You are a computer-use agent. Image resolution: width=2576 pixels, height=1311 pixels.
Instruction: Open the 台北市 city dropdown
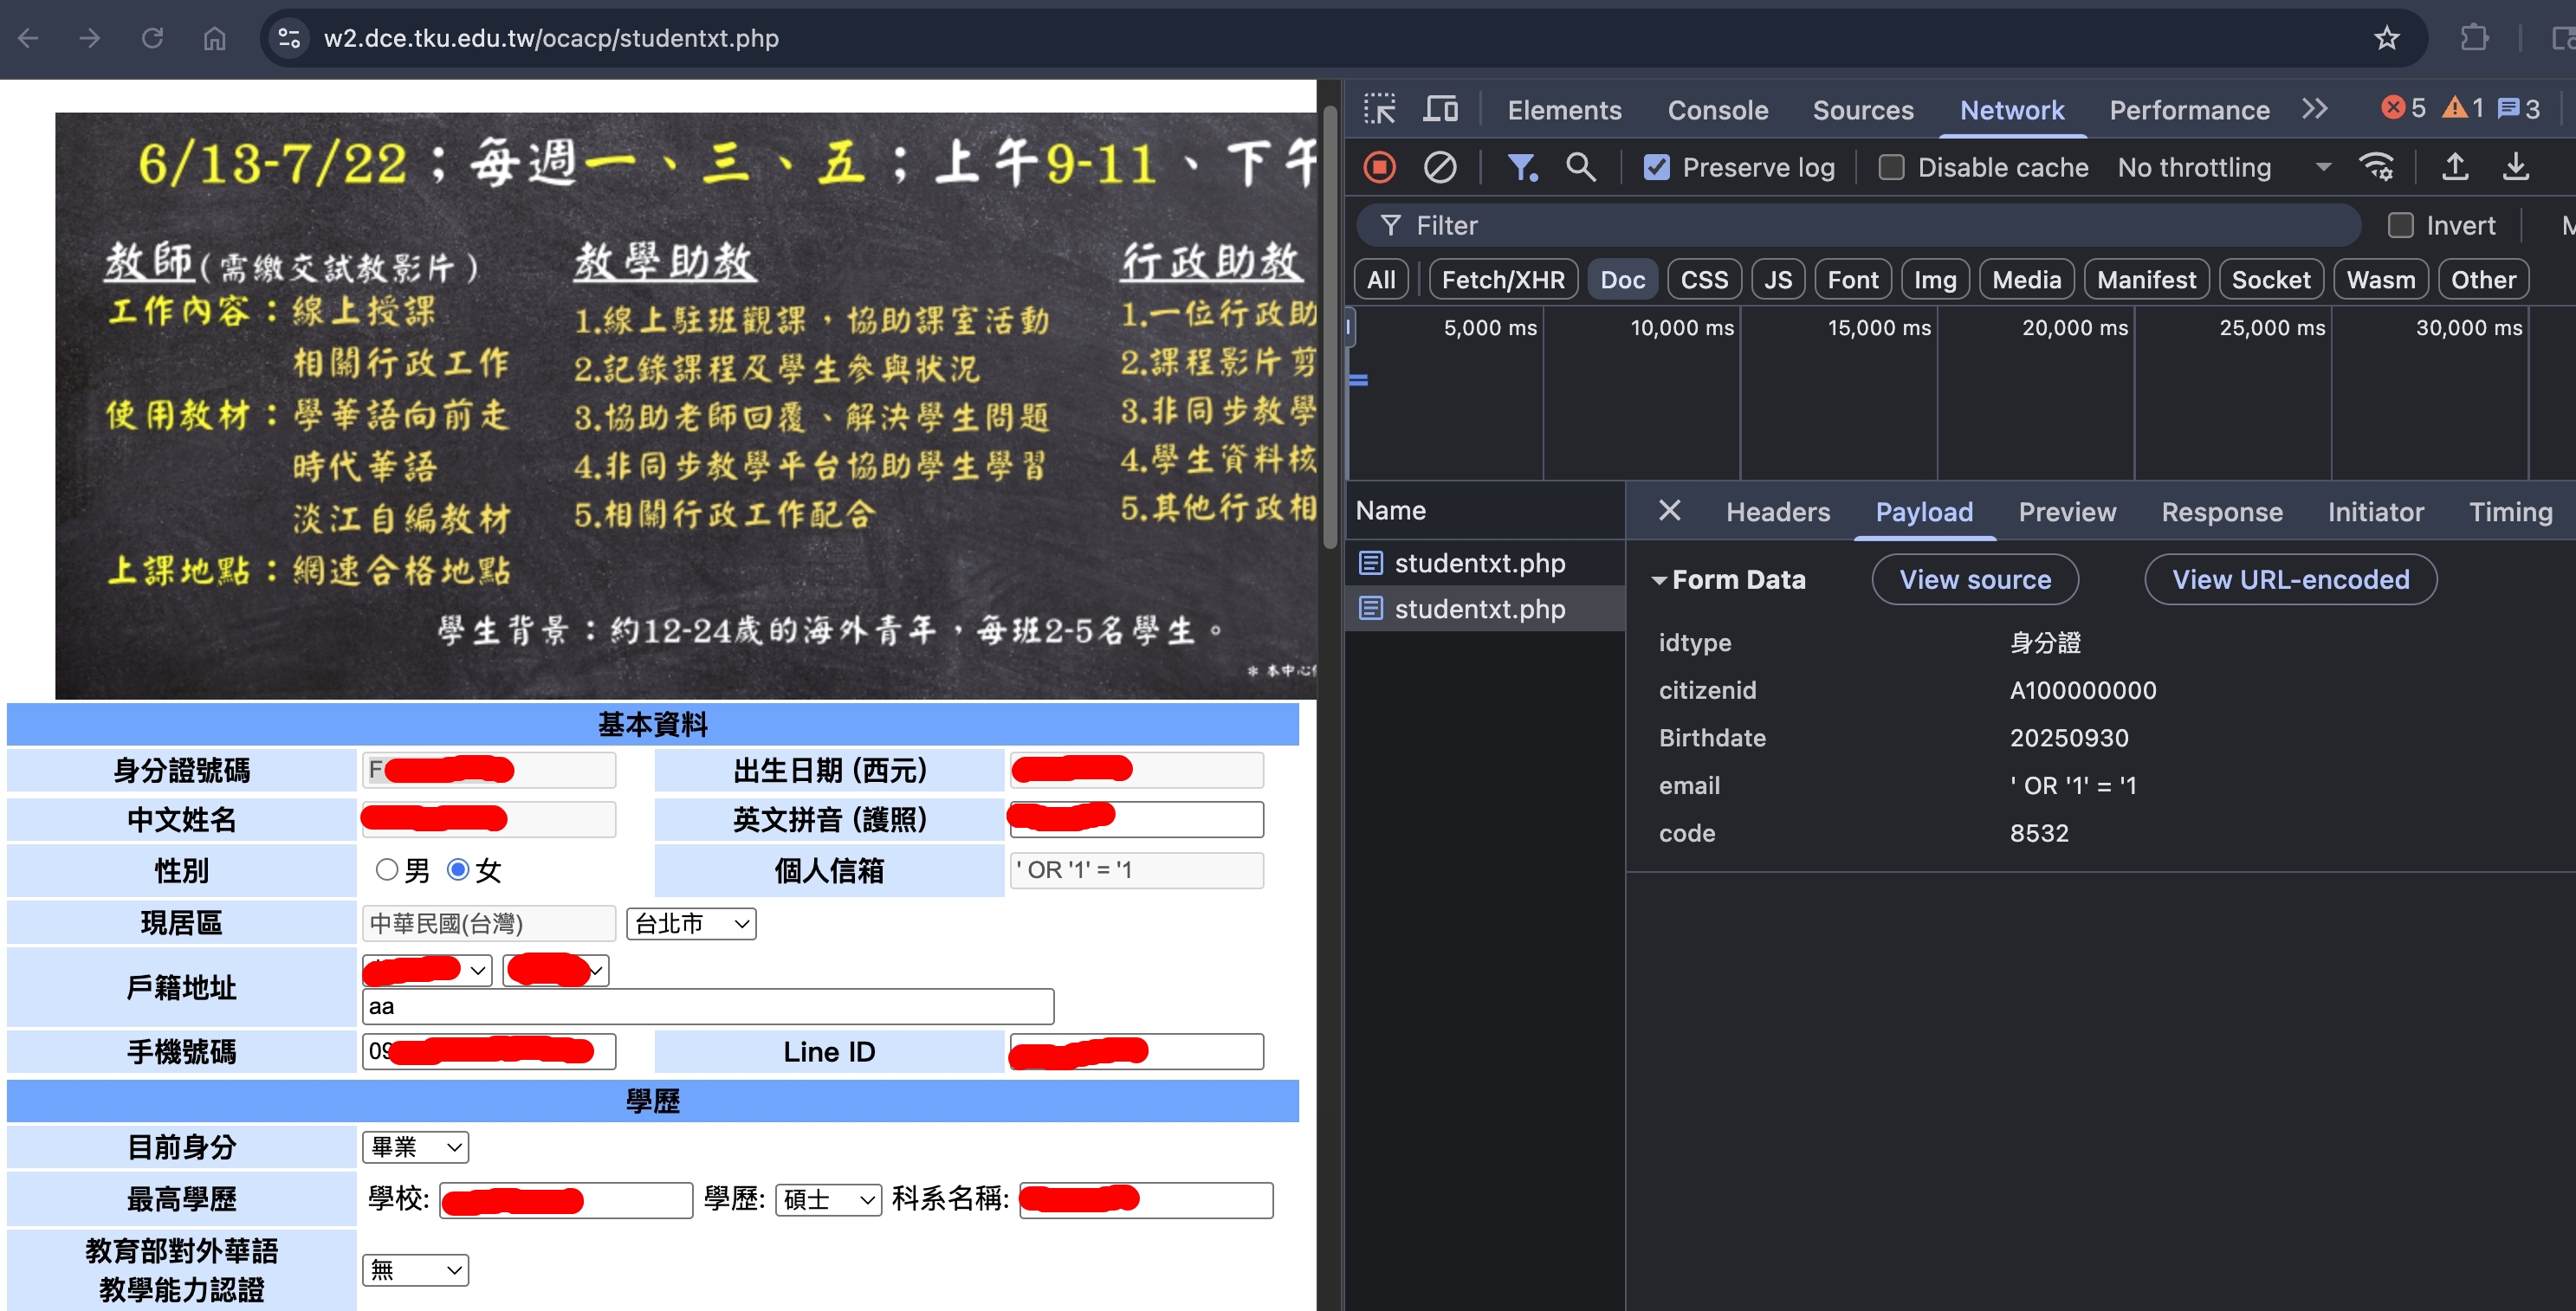point(691,923)
